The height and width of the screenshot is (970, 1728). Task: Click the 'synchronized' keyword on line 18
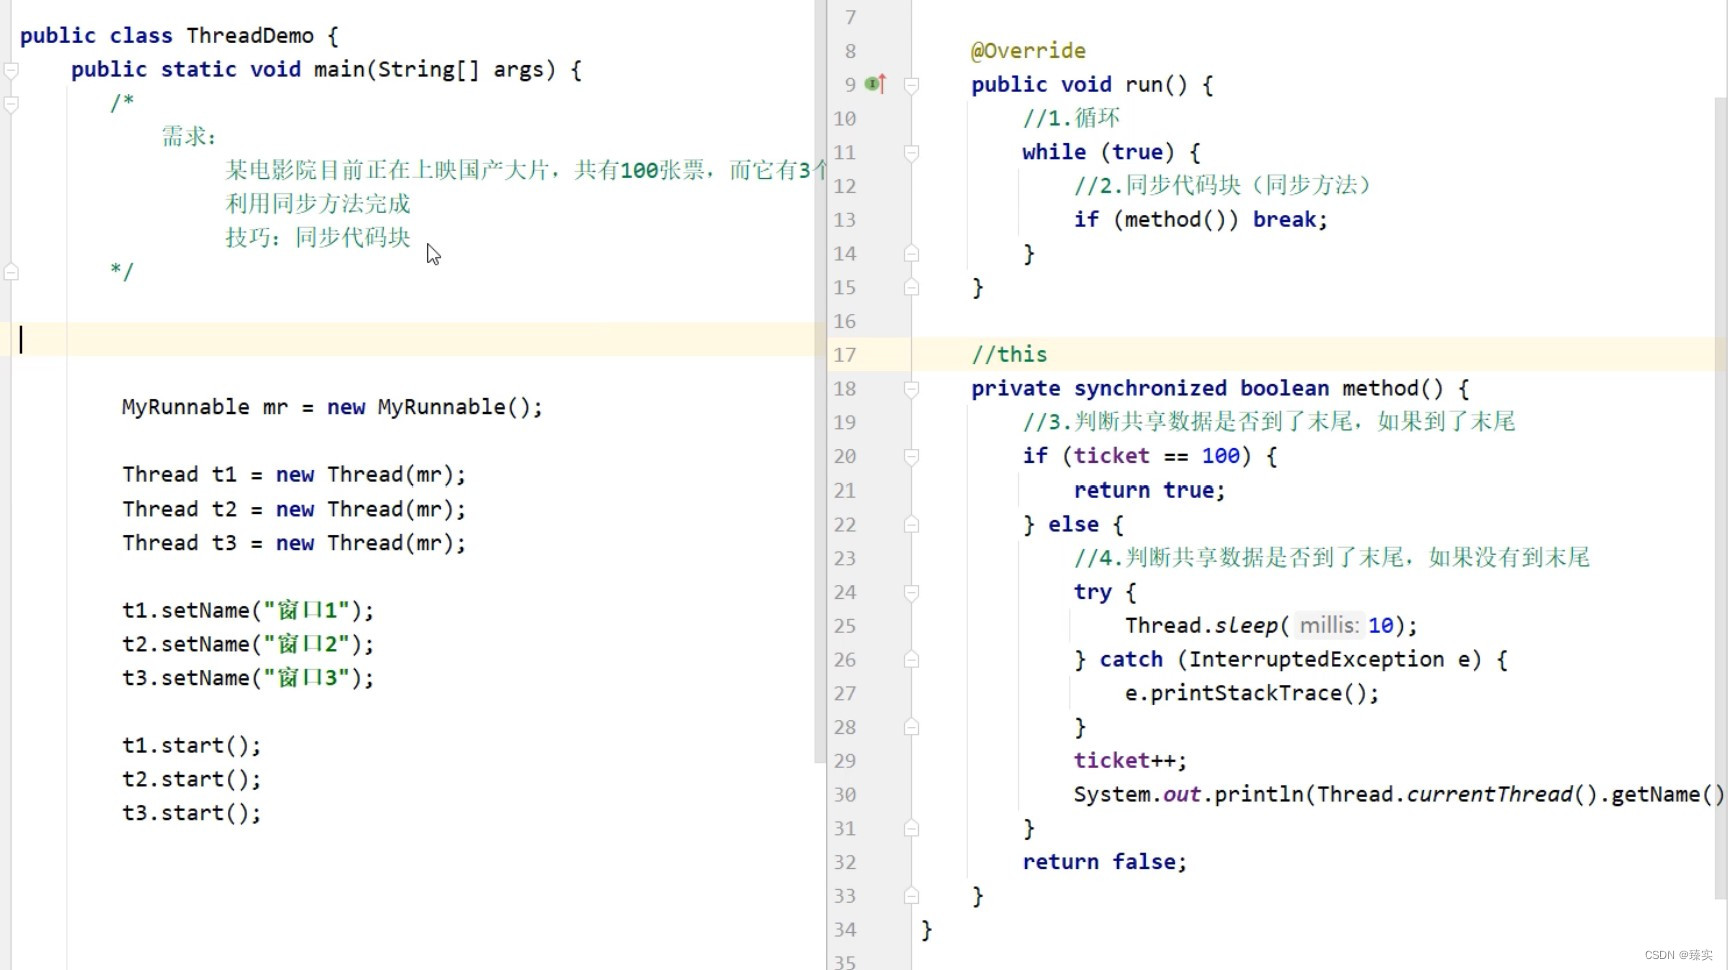[1150, 389]
